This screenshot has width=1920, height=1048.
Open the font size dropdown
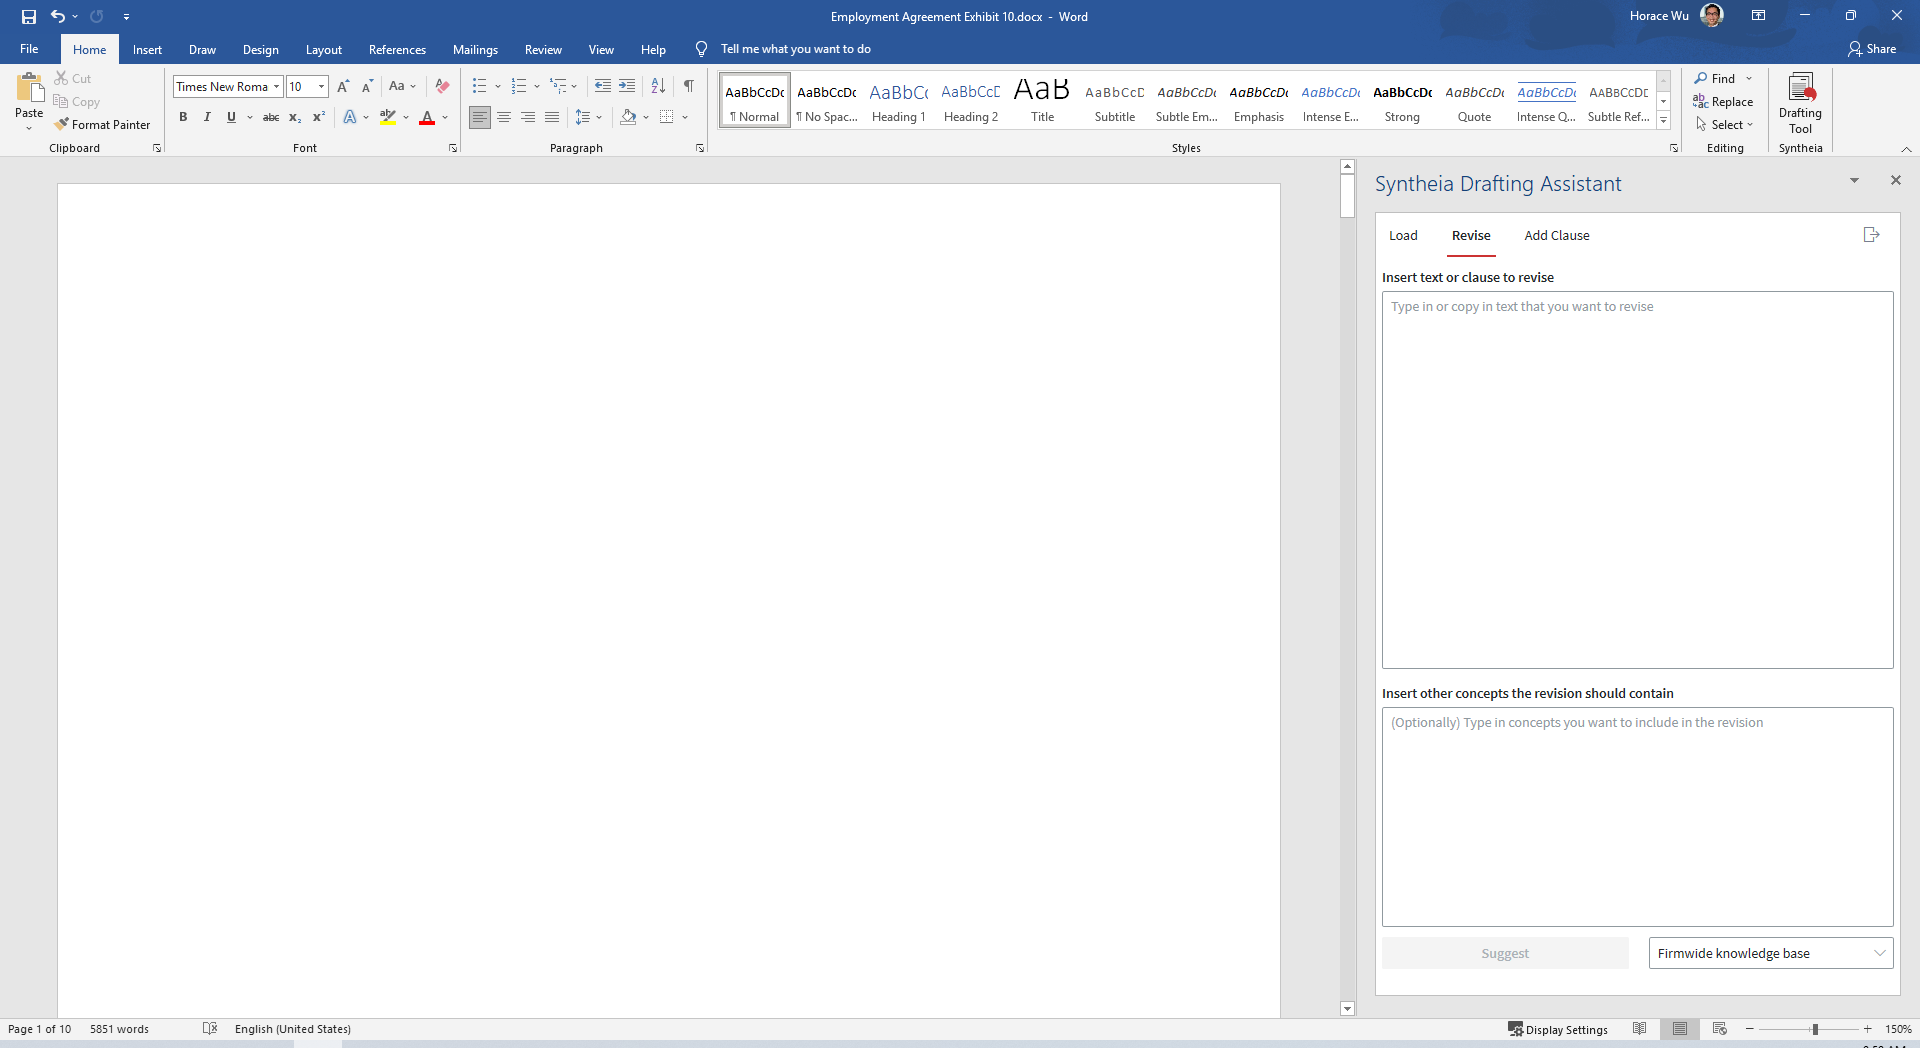[321, 87]
